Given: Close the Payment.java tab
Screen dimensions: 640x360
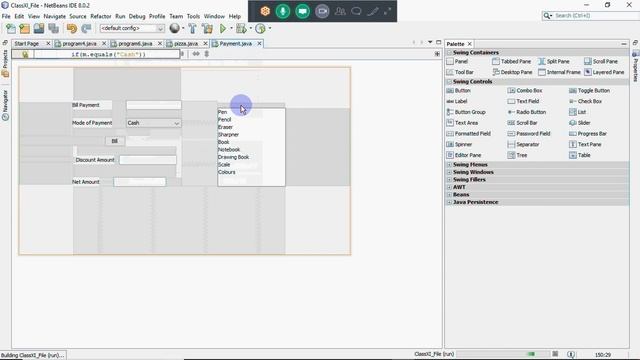Looking at the screenshot, I should pos(259,43).
